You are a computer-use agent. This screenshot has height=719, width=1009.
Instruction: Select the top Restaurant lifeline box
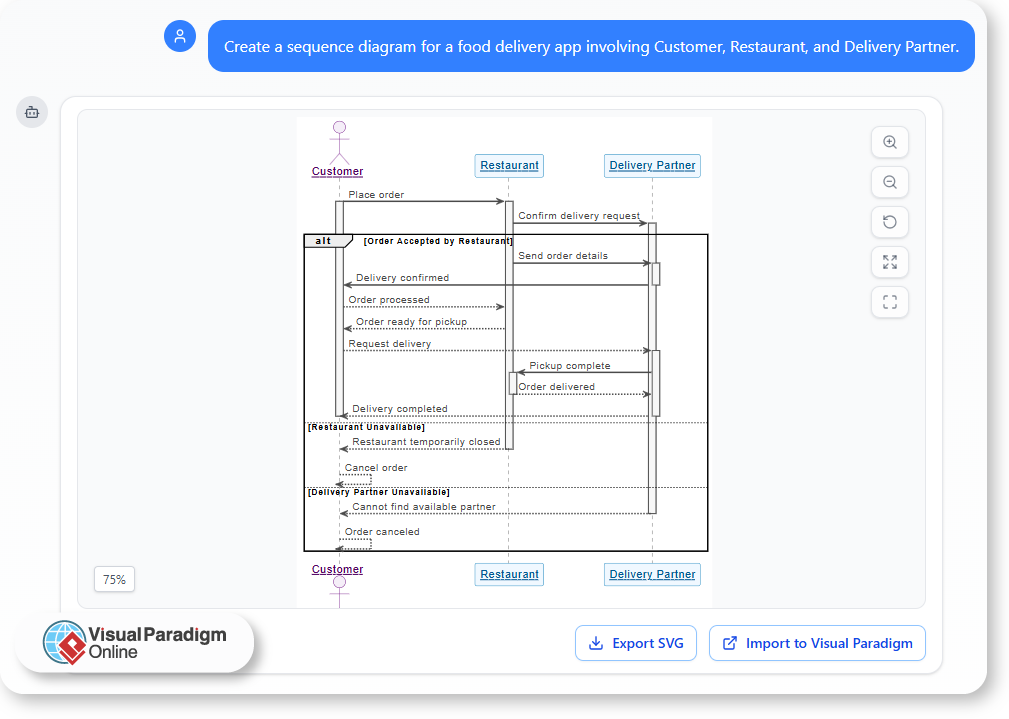(509, 165)
